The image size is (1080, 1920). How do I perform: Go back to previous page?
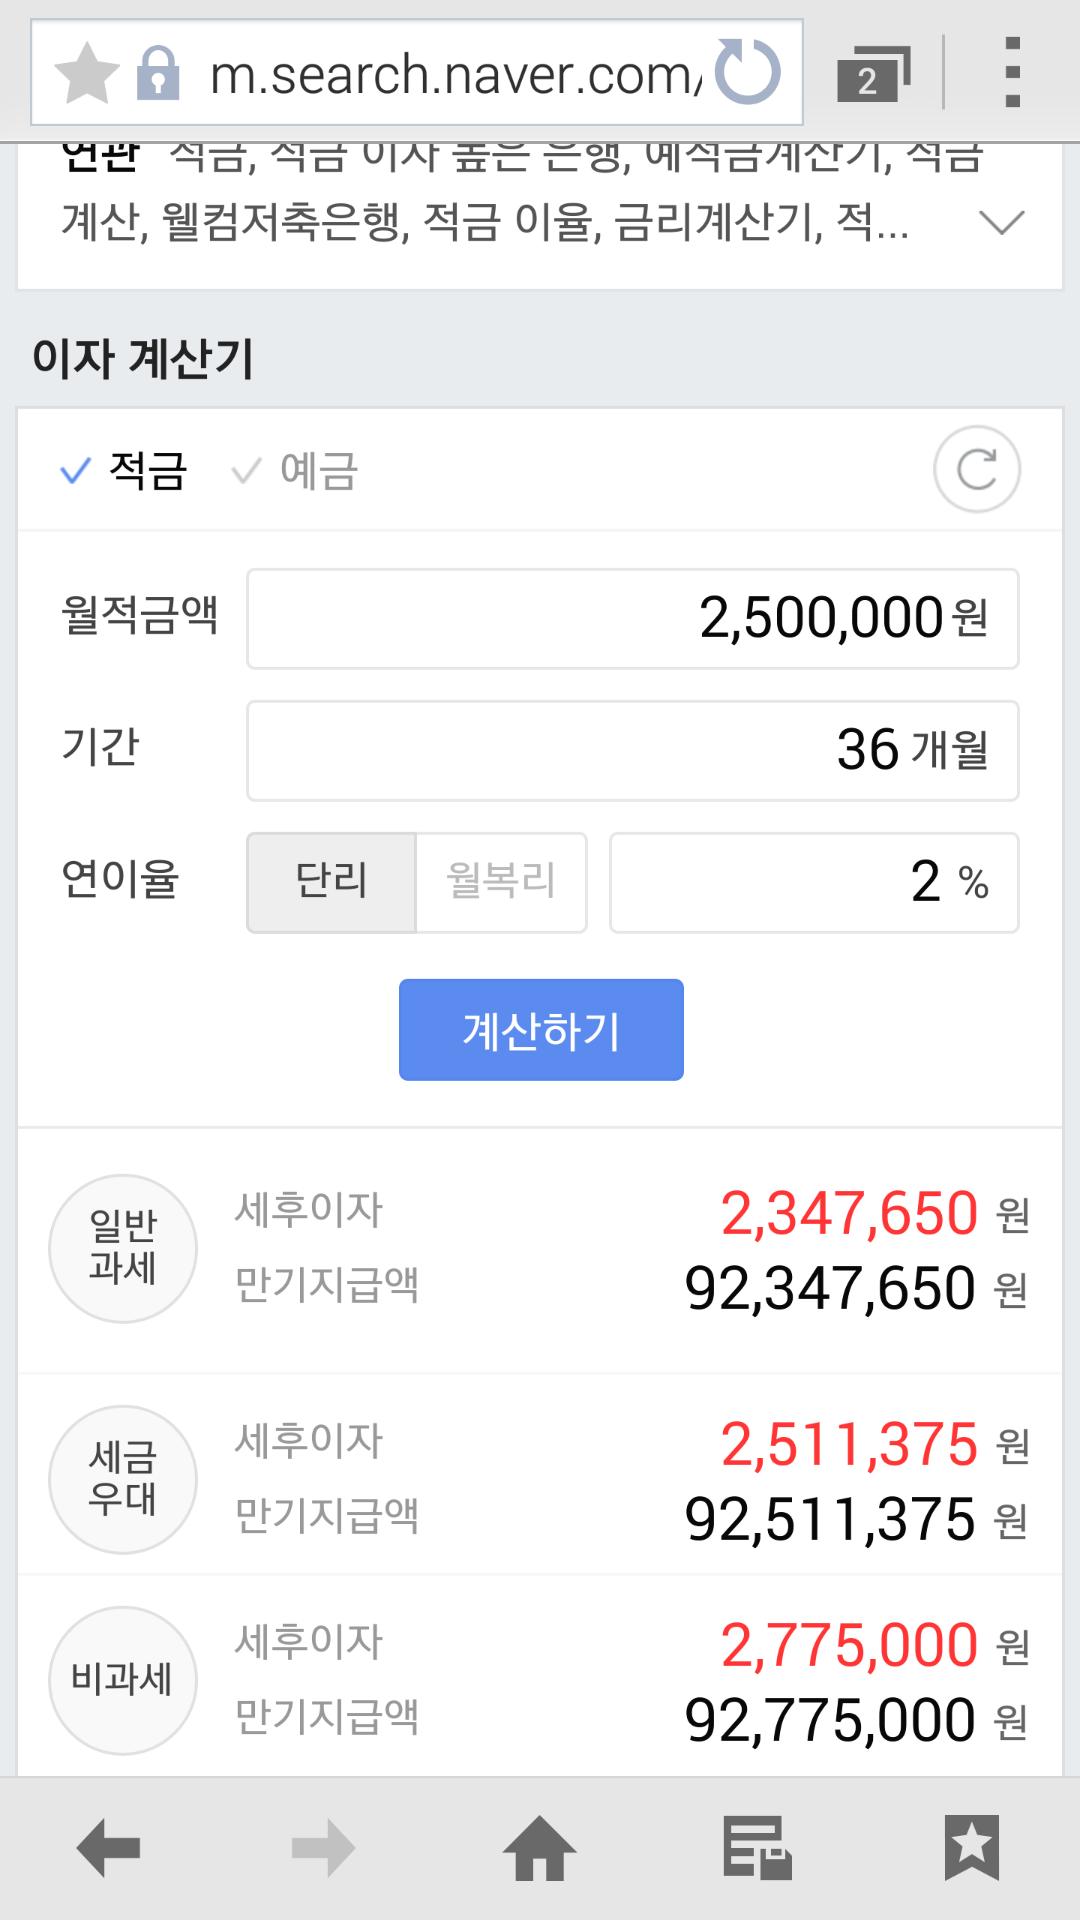tap(108, 1846)
